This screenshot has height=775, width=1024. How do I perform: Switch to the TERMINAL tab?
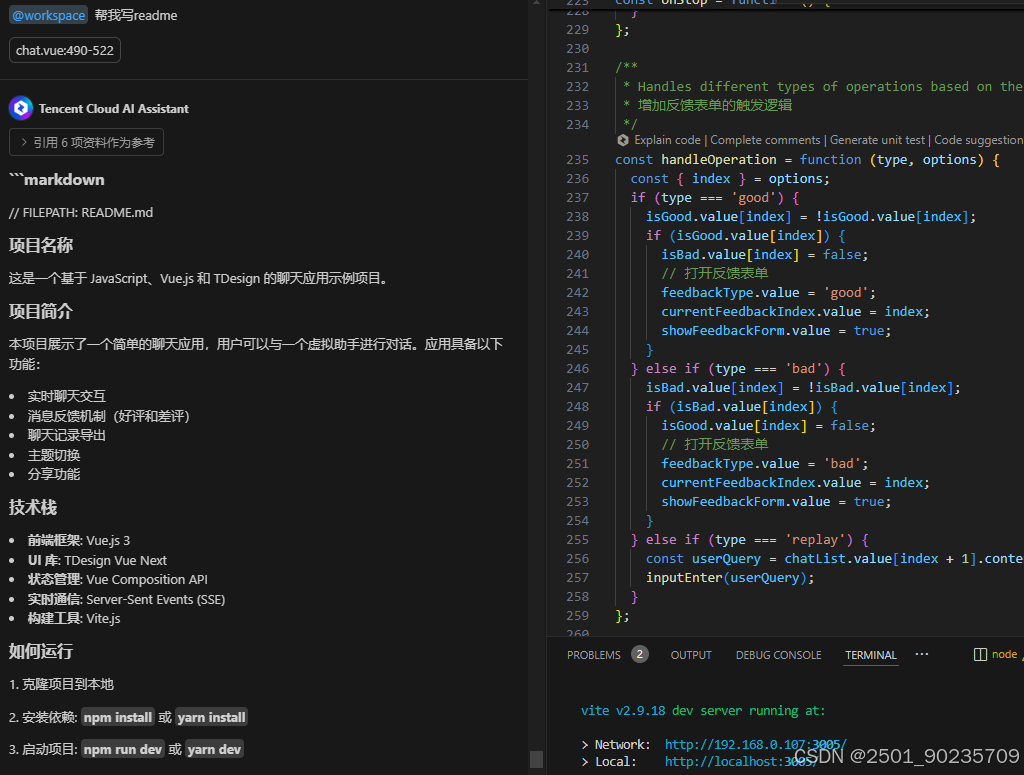click(x=871, y=655)
